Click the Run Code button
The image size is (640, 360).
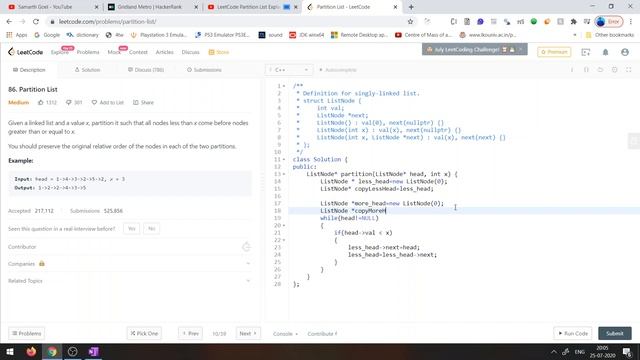click(x=573, y=333)
